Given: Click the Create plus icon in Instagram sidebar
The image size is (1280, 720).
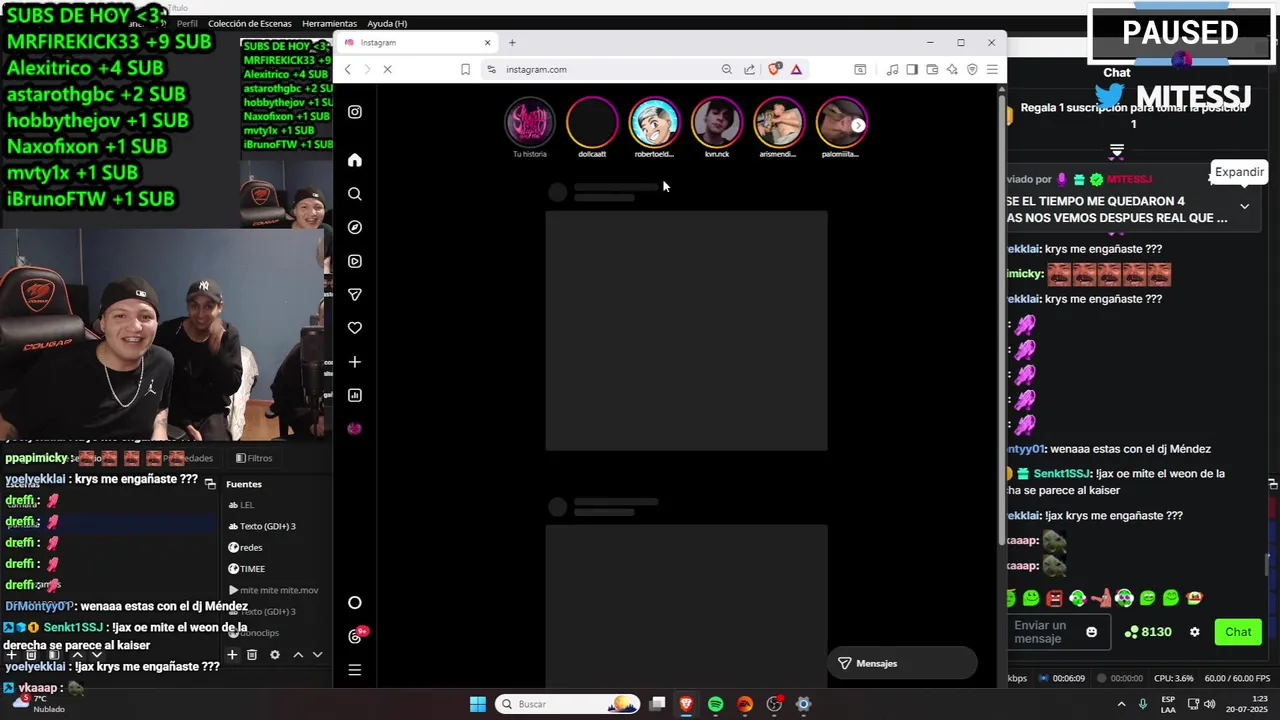Looking at the screenshot, I should (x=354, y=362).
